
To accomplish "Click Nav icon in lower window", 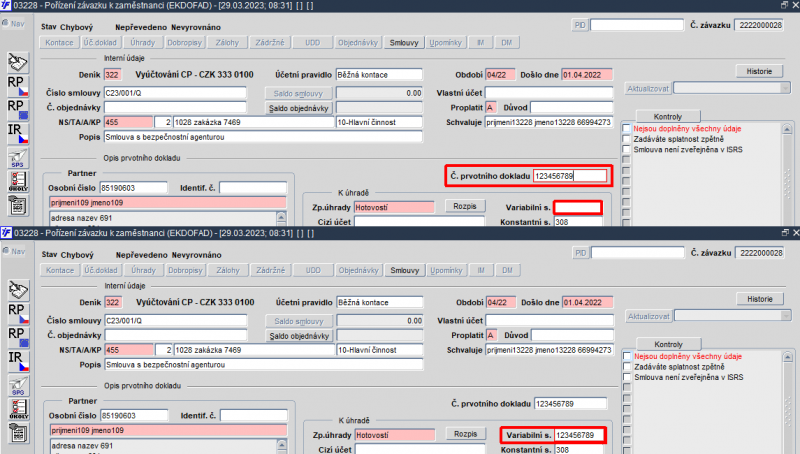I will pos(13,251).
